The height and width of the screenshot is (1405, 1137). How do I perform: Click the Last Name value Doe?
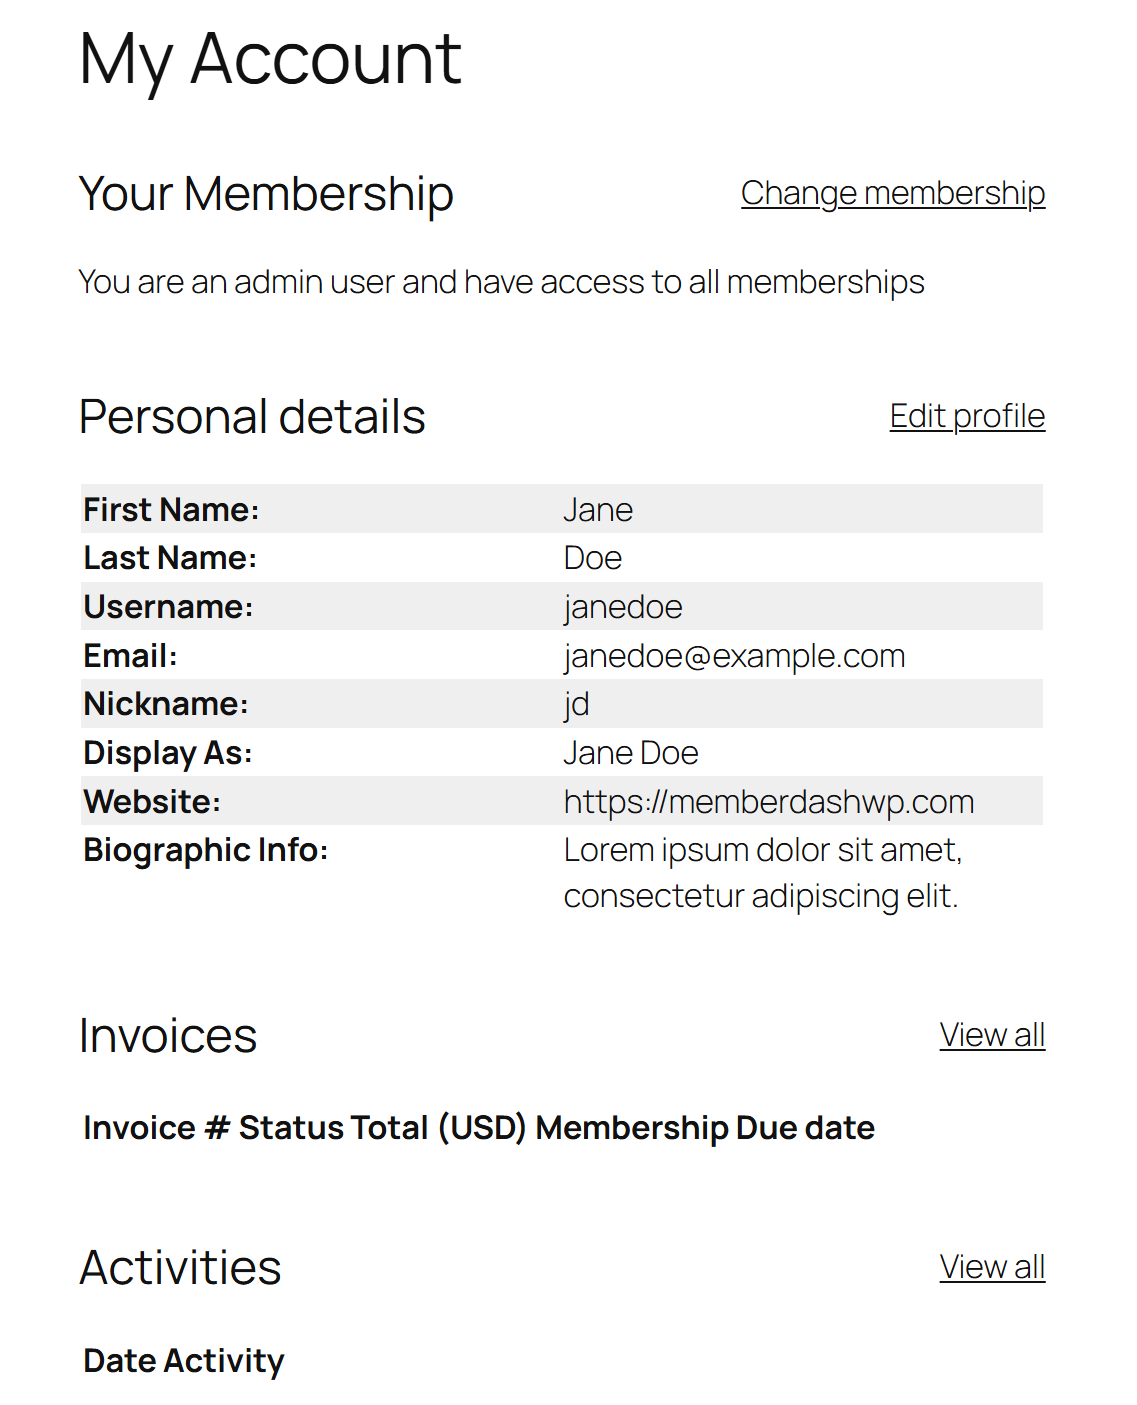593,558
